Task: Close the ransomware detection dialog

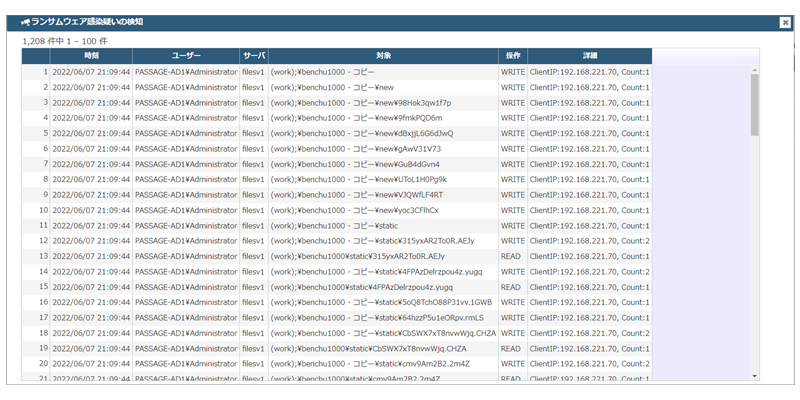Action: [x=785, y=22]
